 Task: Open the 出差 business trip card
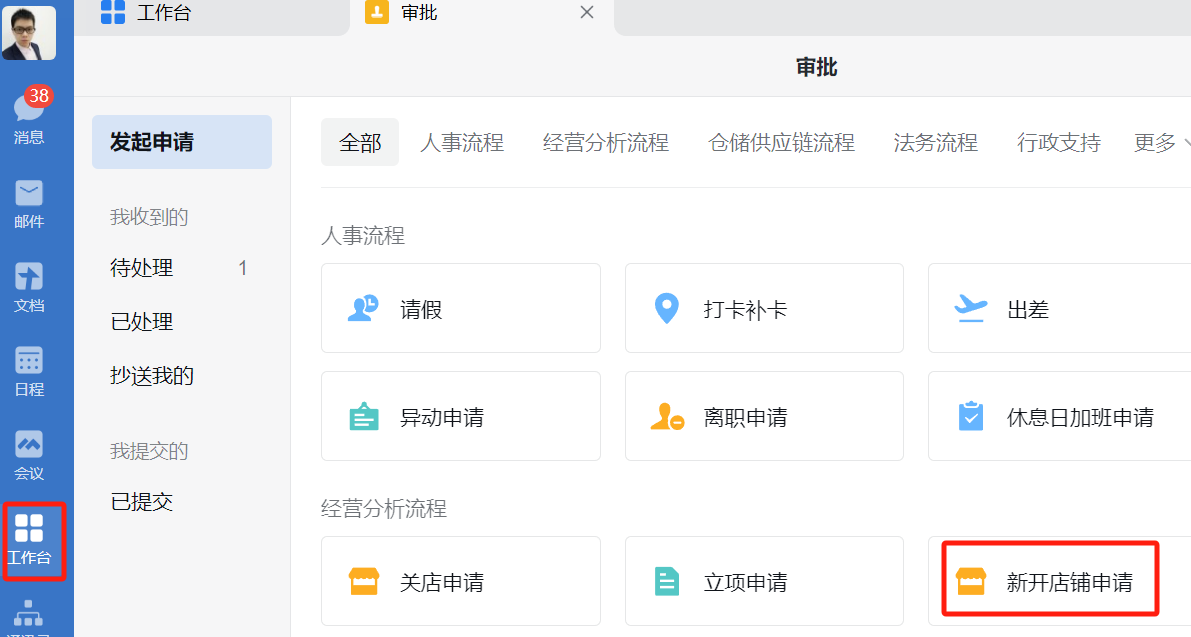click(1060, 308)
